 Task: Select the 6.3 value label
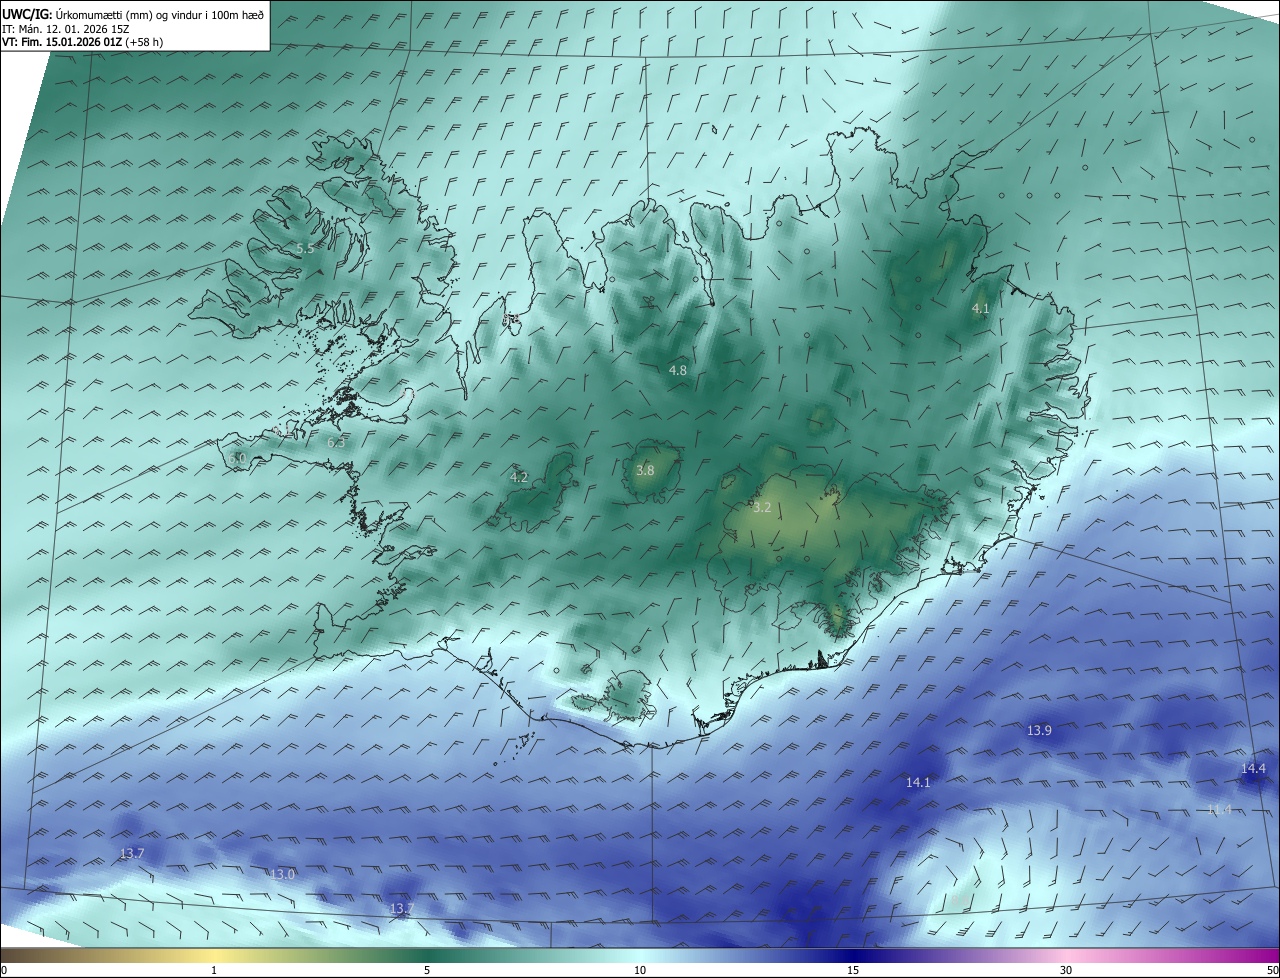336,442
